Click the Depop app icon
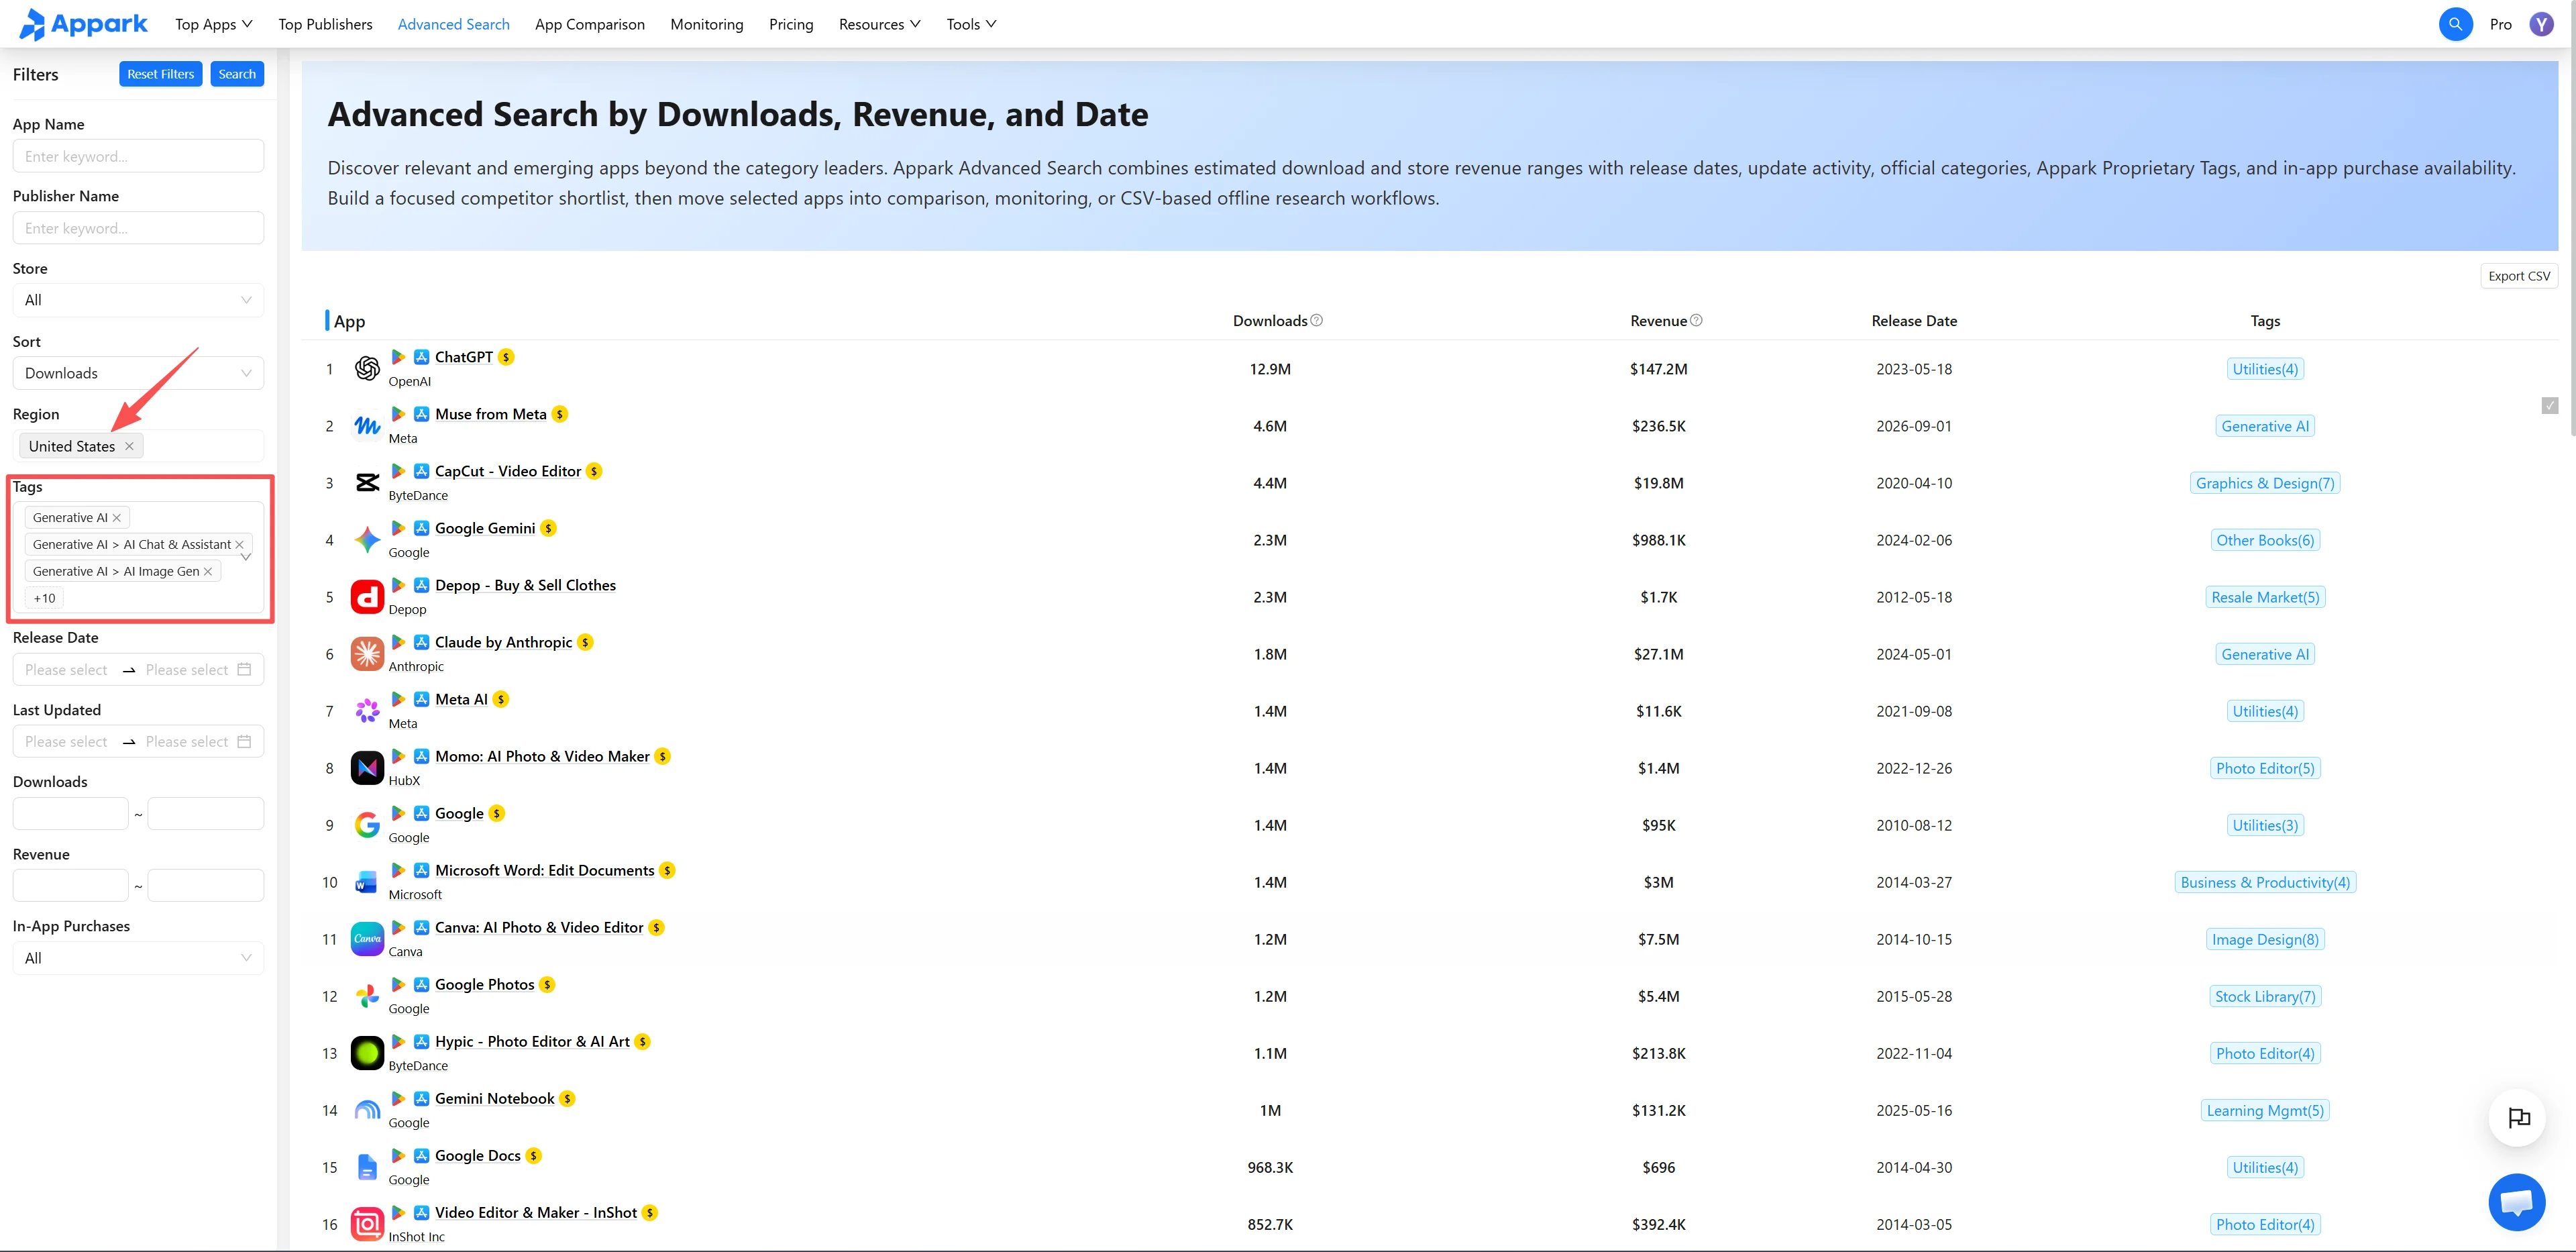2576x1252 pixels. 367,597
